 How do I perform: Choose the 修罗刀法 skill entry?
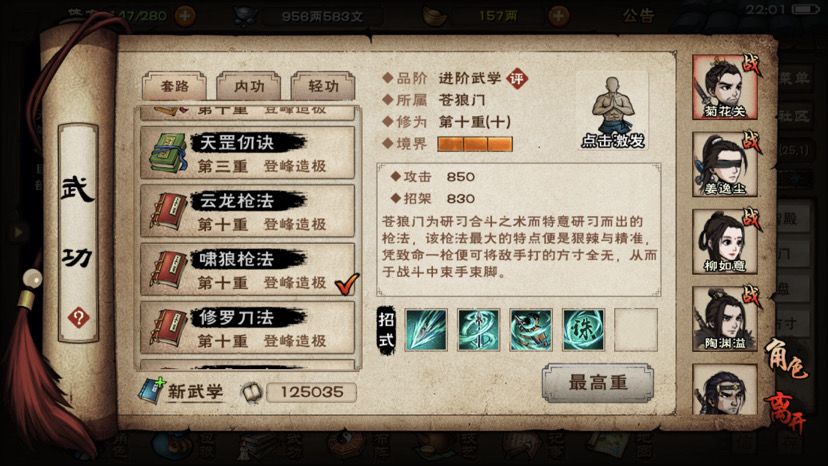click(248, 328)
